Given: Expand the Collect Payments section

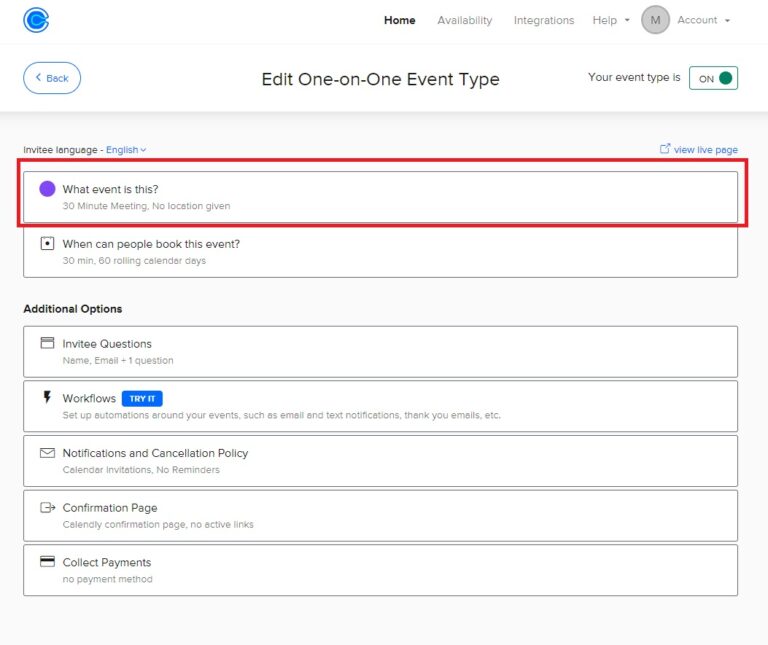Looking at the screenshot, I should tap(380, 571).
